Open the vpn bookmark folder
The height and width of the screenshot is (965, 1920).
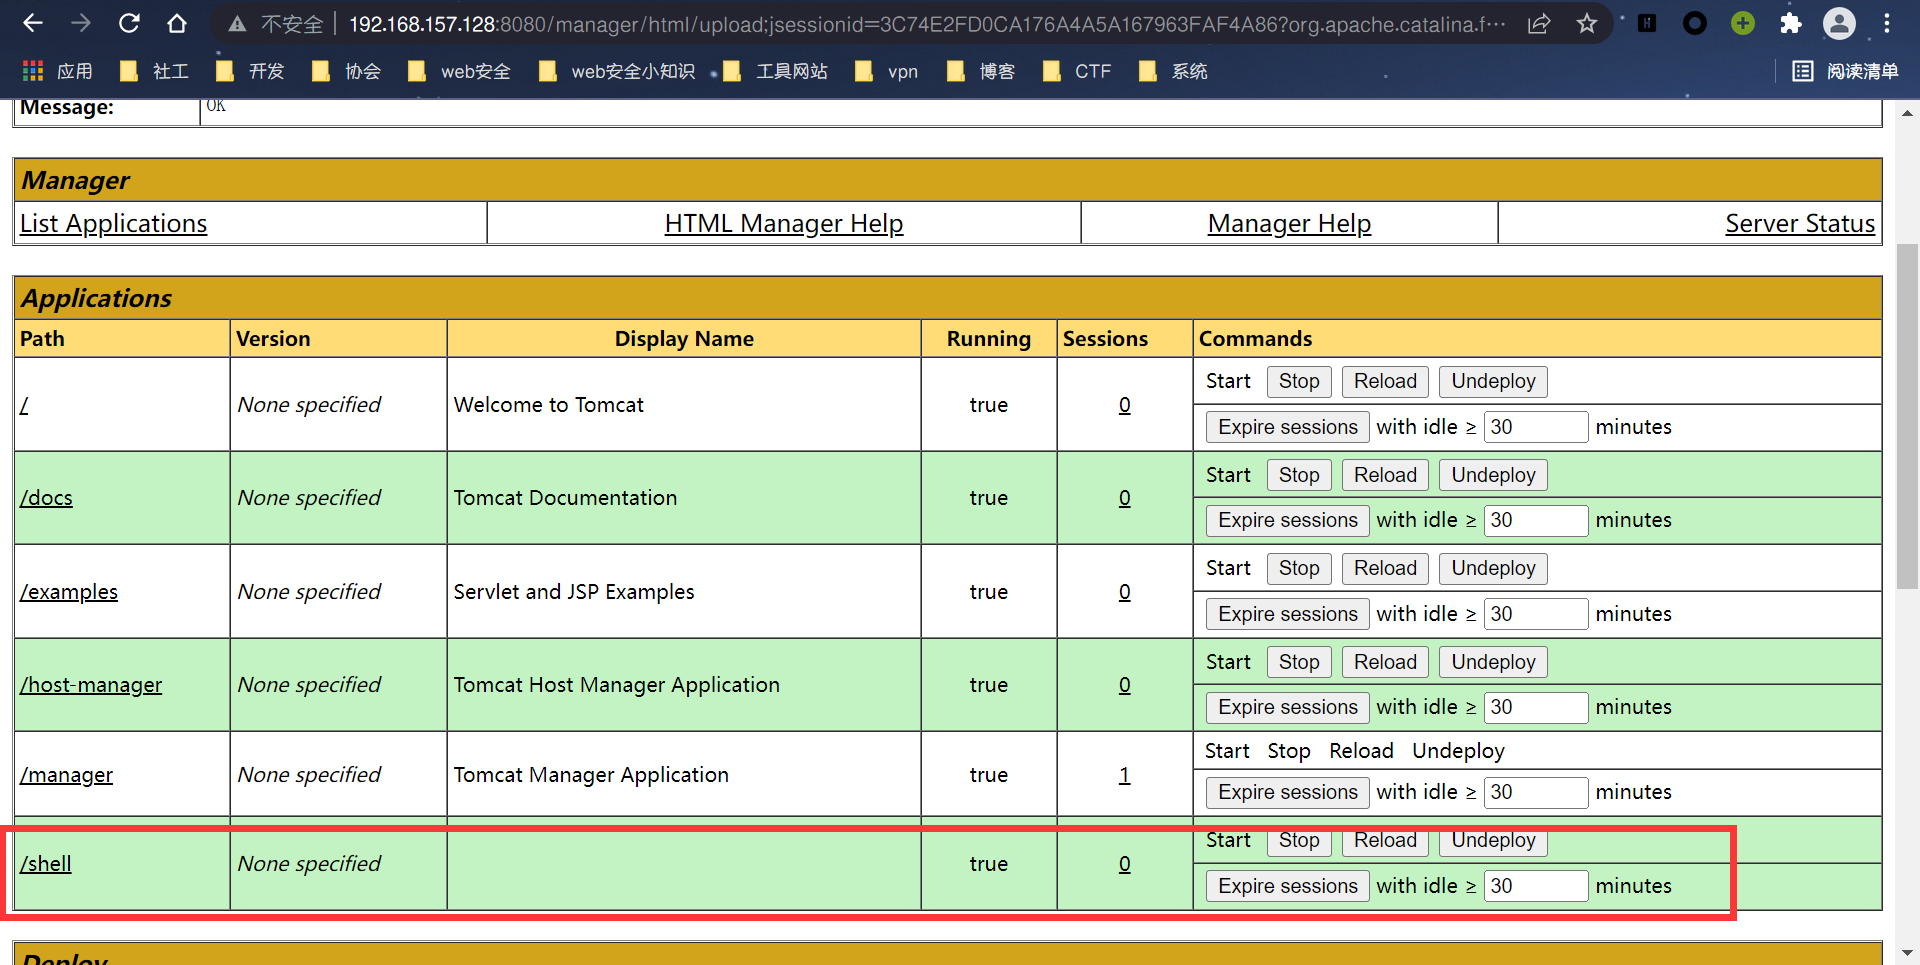887,71
